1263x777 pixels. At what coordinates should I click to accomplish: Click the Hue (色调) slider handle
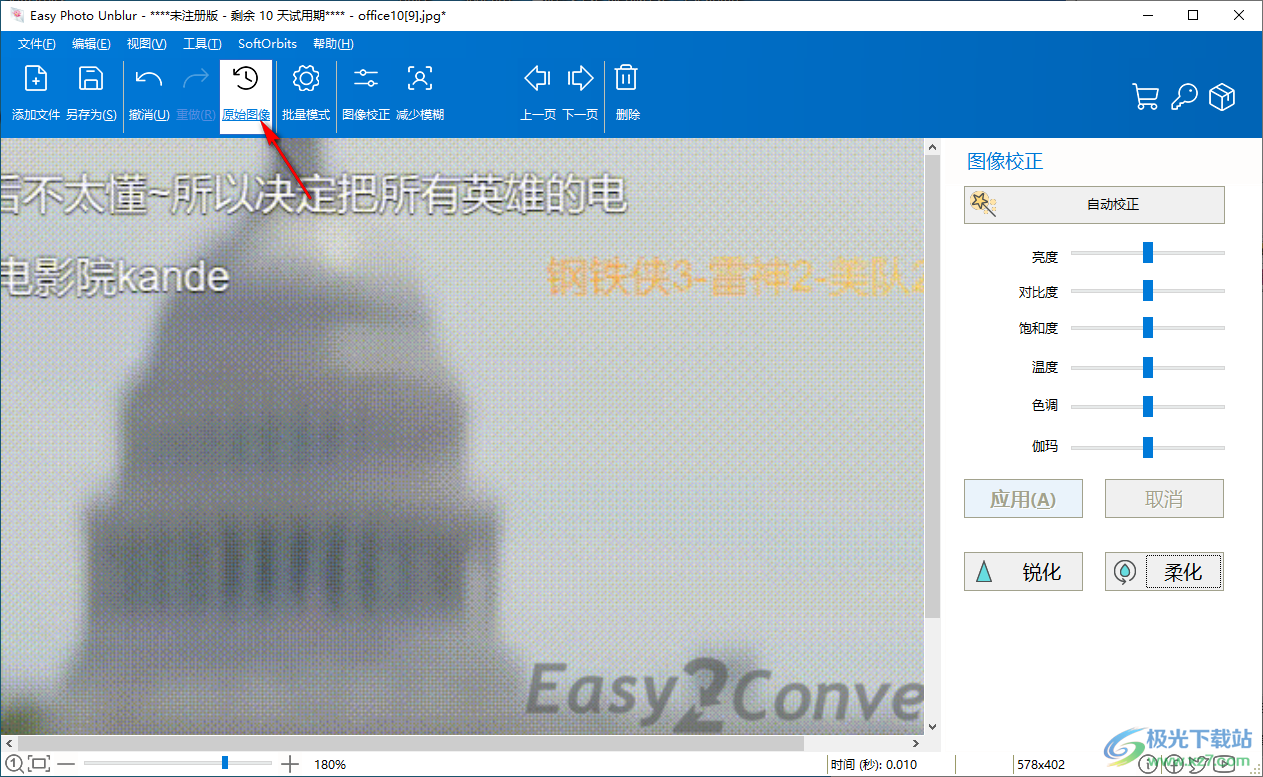(1148, 406)
